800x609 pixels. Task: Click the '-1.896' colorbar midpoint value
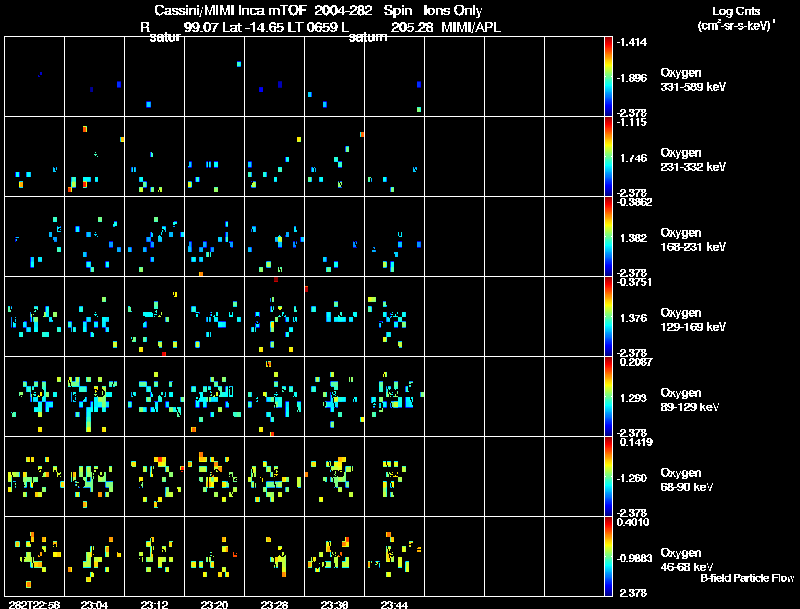[632, 78]
